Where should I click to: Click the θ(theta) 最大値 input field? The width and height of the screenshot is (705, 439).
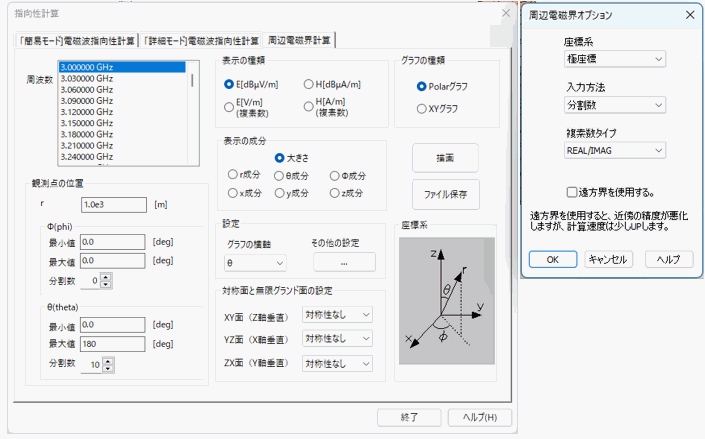[x=114, y=343]
